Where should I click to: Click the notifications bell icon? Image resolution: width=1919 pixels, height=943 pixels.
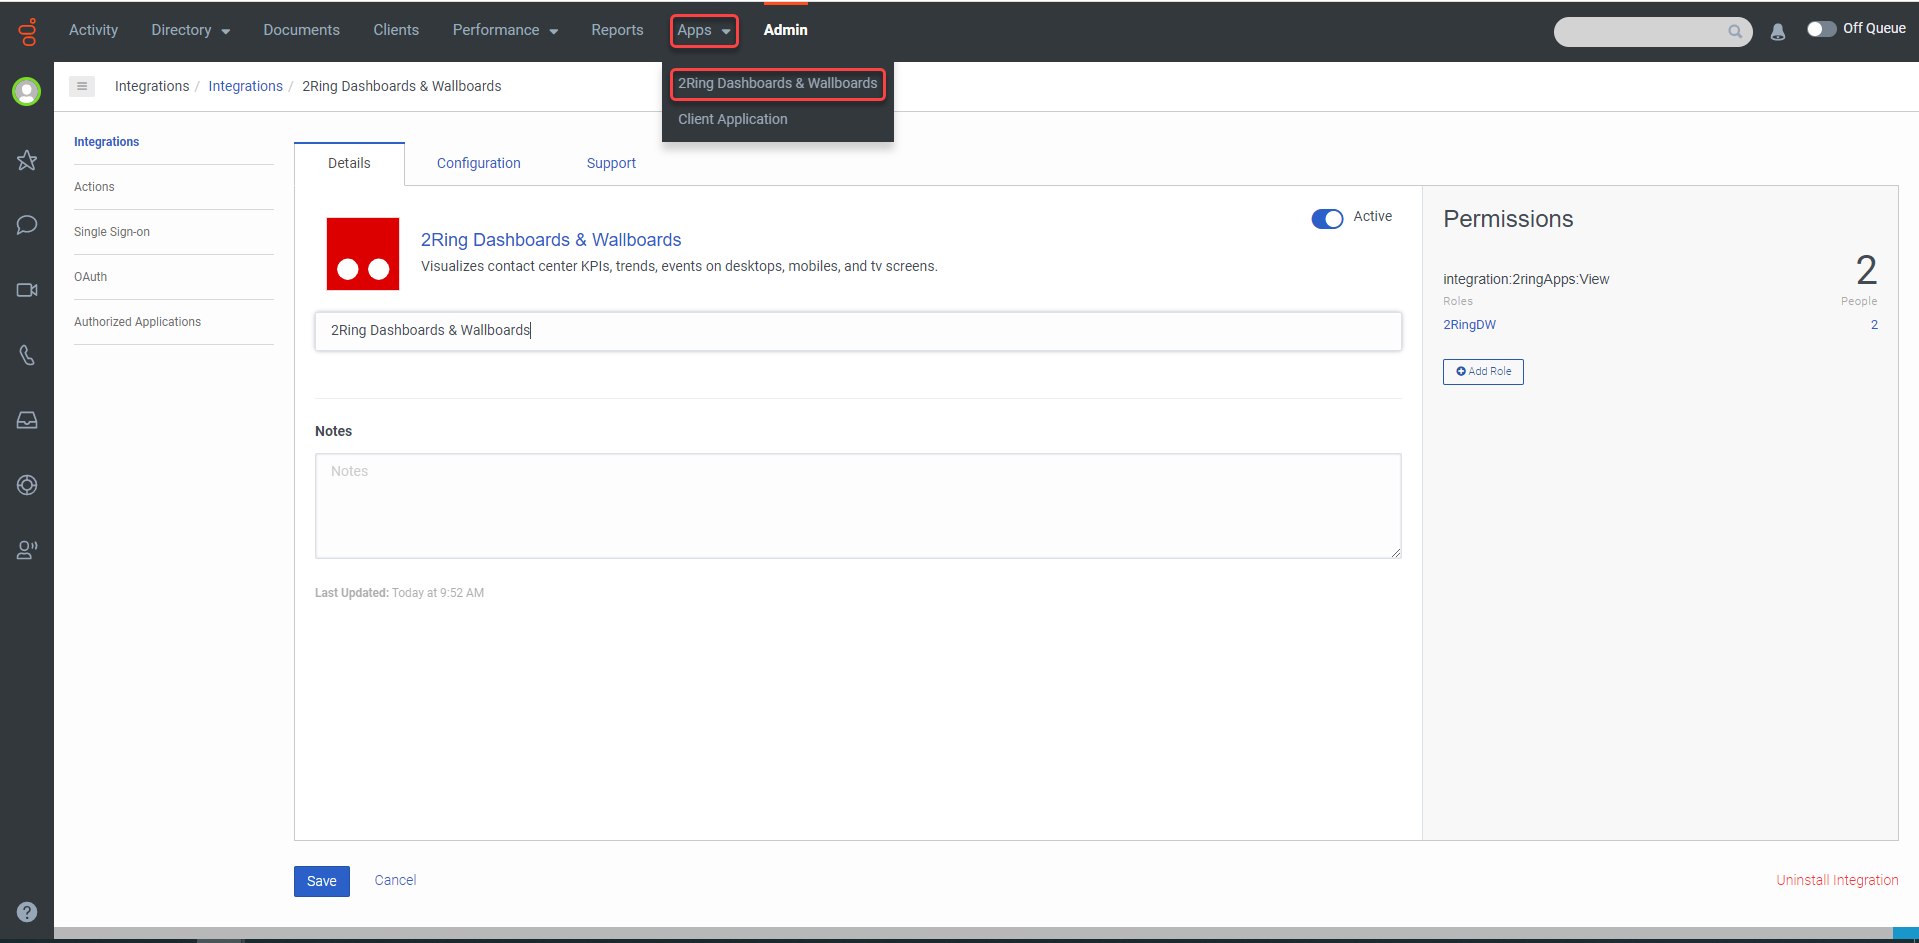1777,32
